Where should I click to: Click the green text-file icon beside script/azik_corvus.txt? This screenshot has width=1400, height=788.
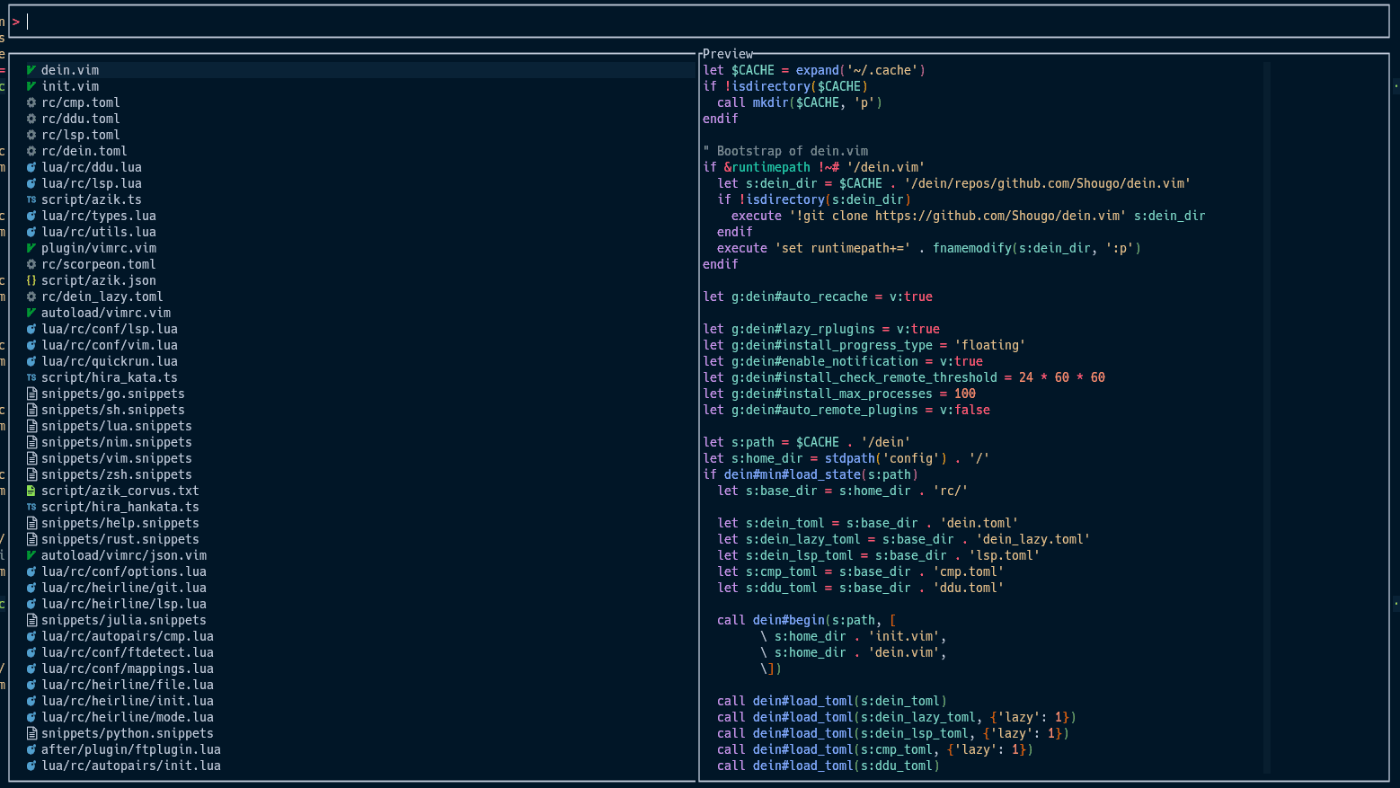click(x=31, y=490)
